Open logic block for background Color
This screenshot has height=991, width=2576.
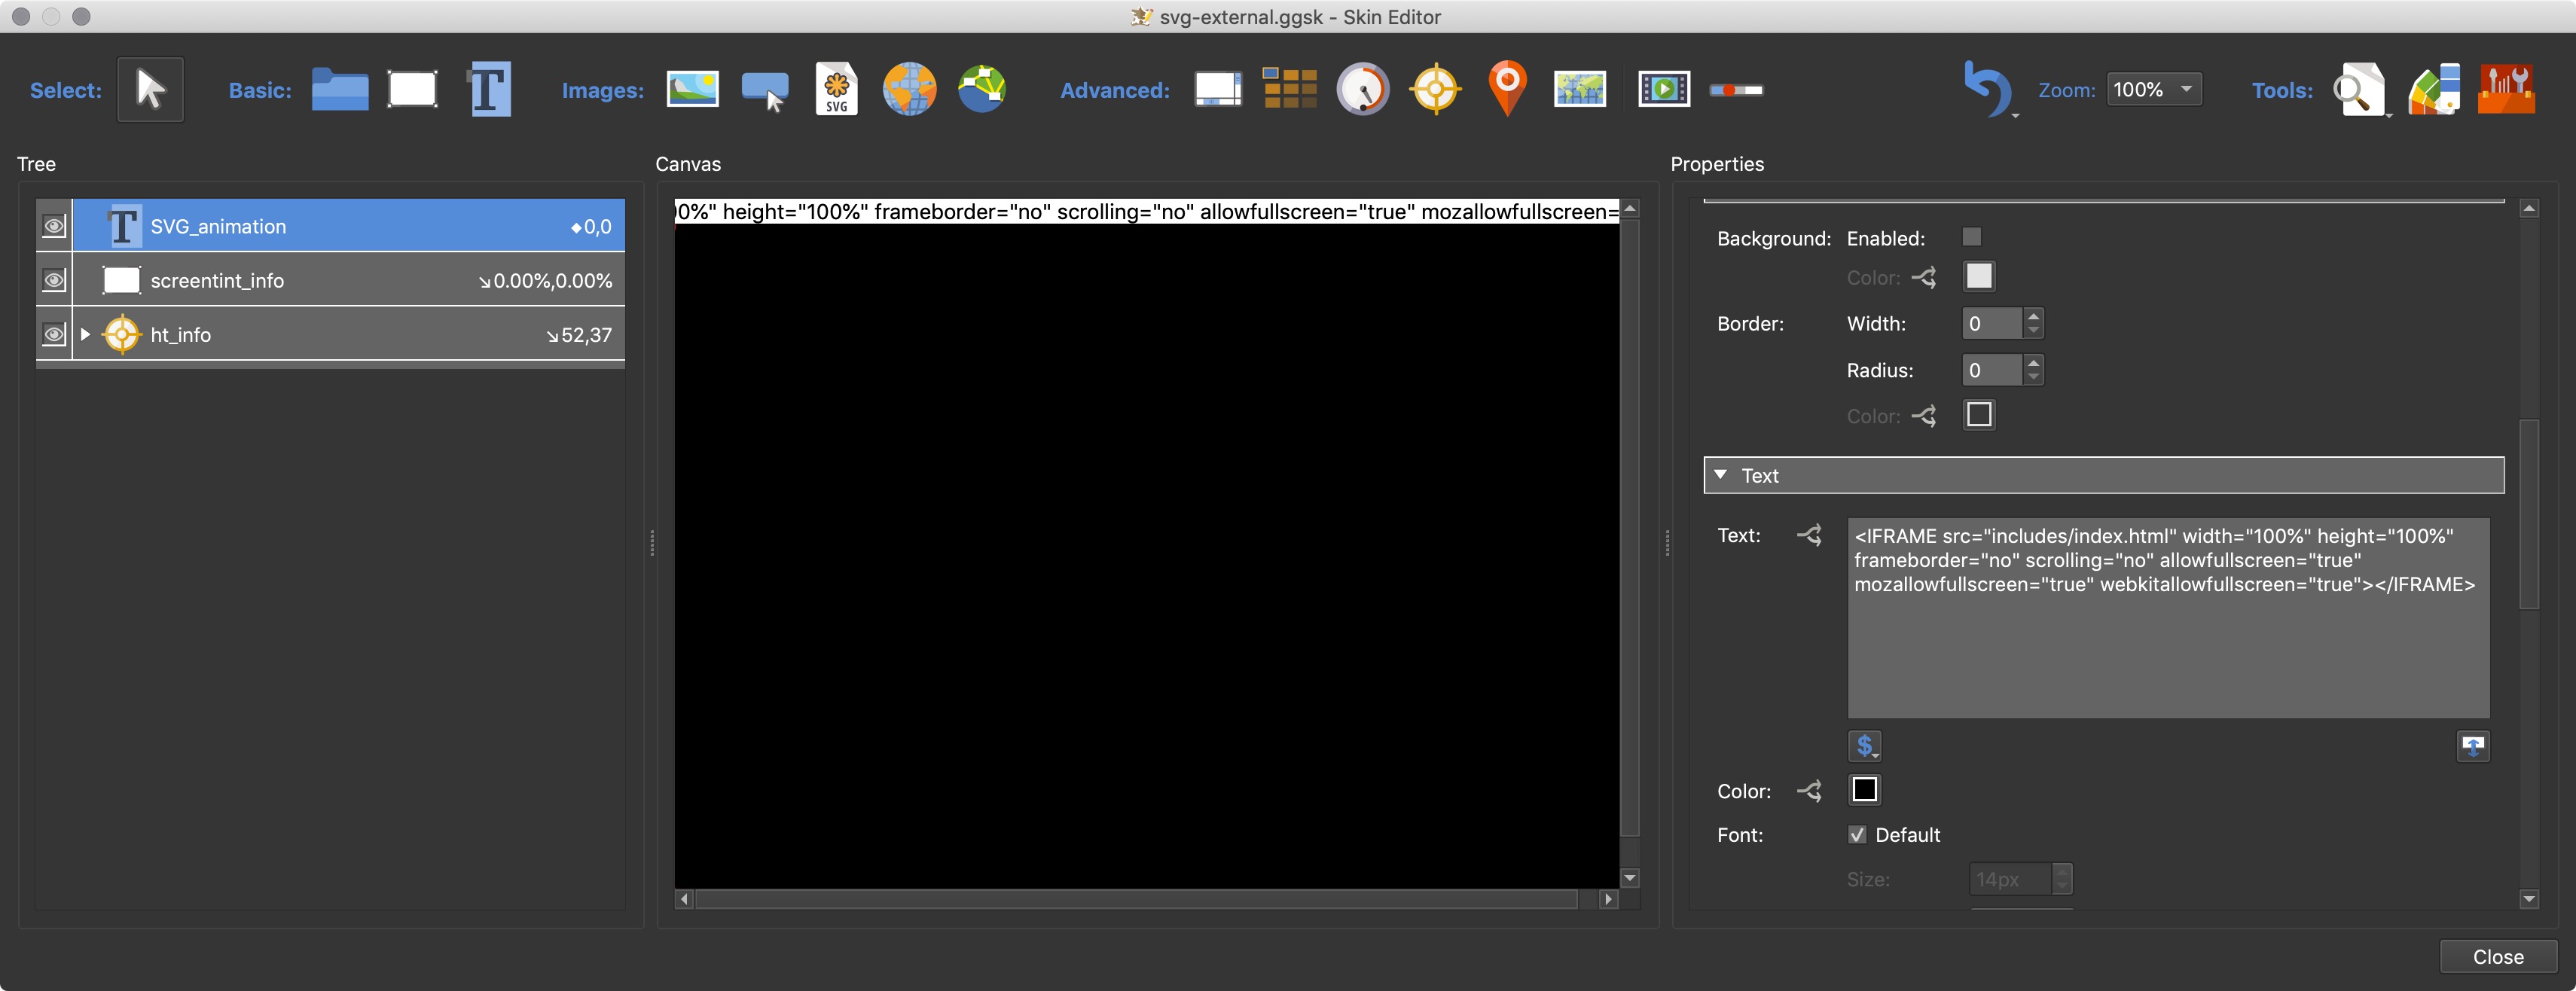(1924, 277)
